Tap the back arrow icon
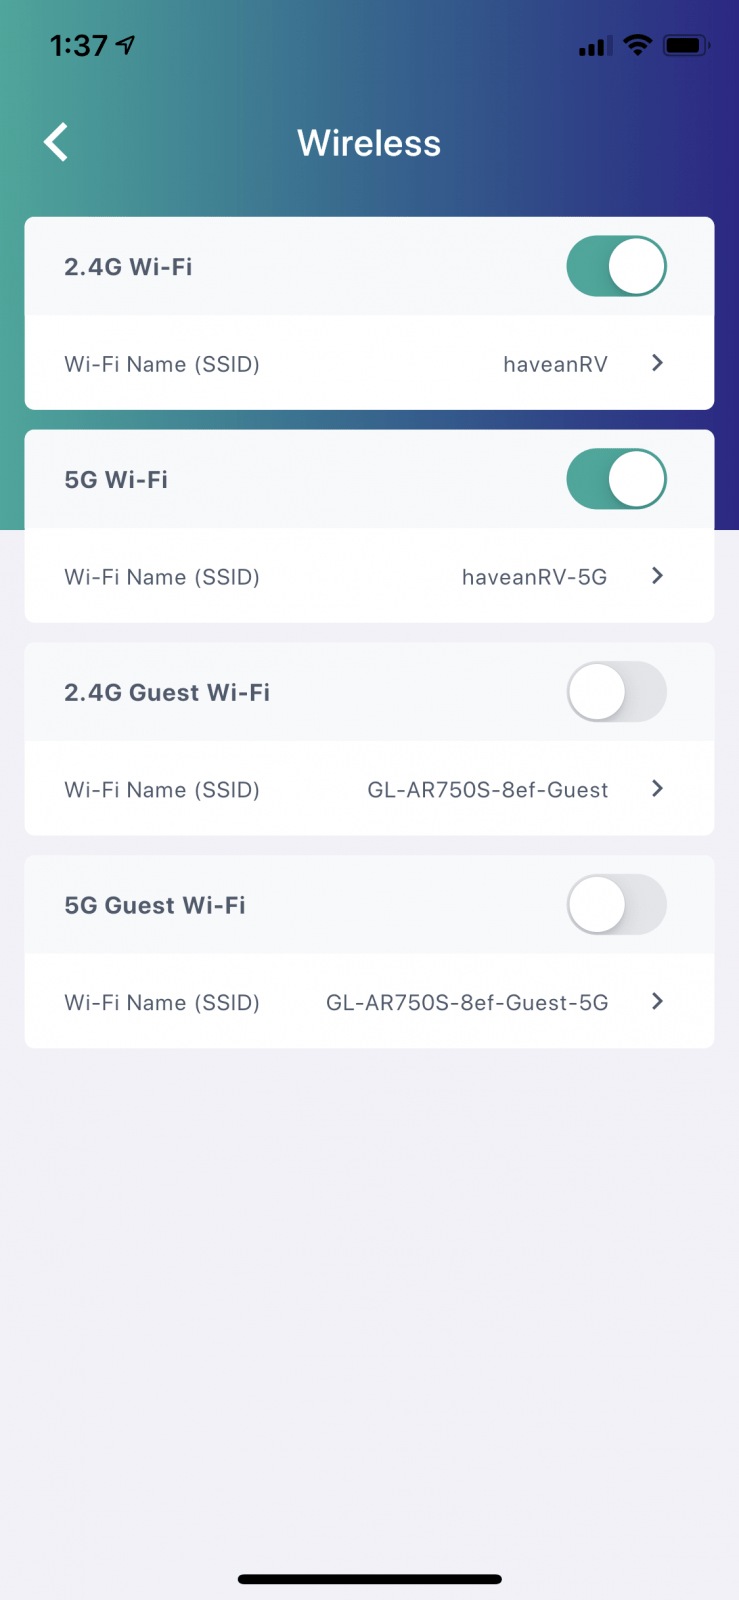 (x=57, y=142)
